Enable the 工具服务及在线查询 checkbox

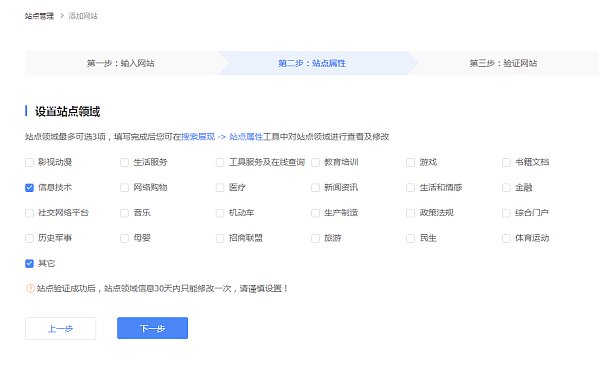[220, 162]
